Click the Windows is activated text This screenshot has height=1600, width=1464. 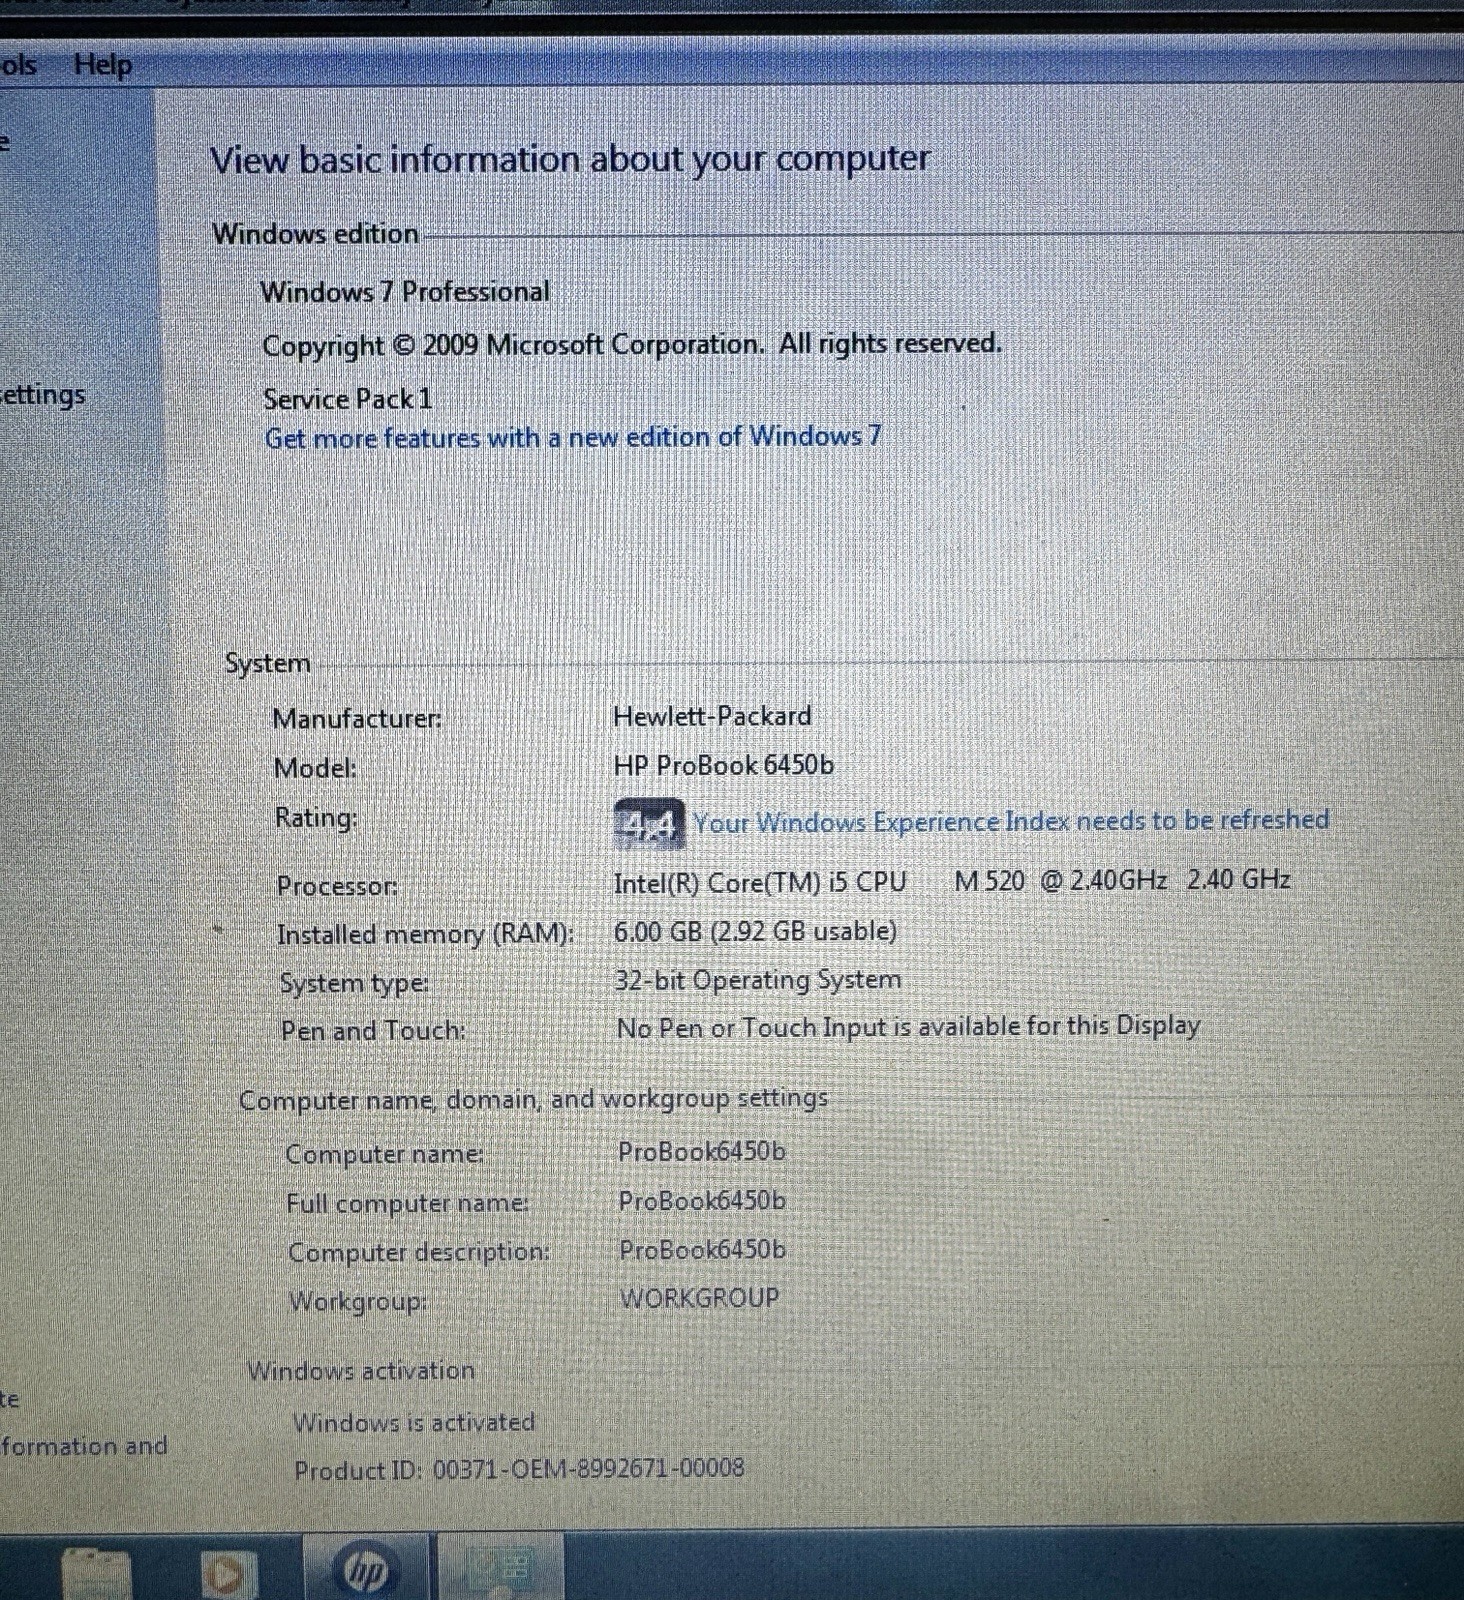[414, 1422]
